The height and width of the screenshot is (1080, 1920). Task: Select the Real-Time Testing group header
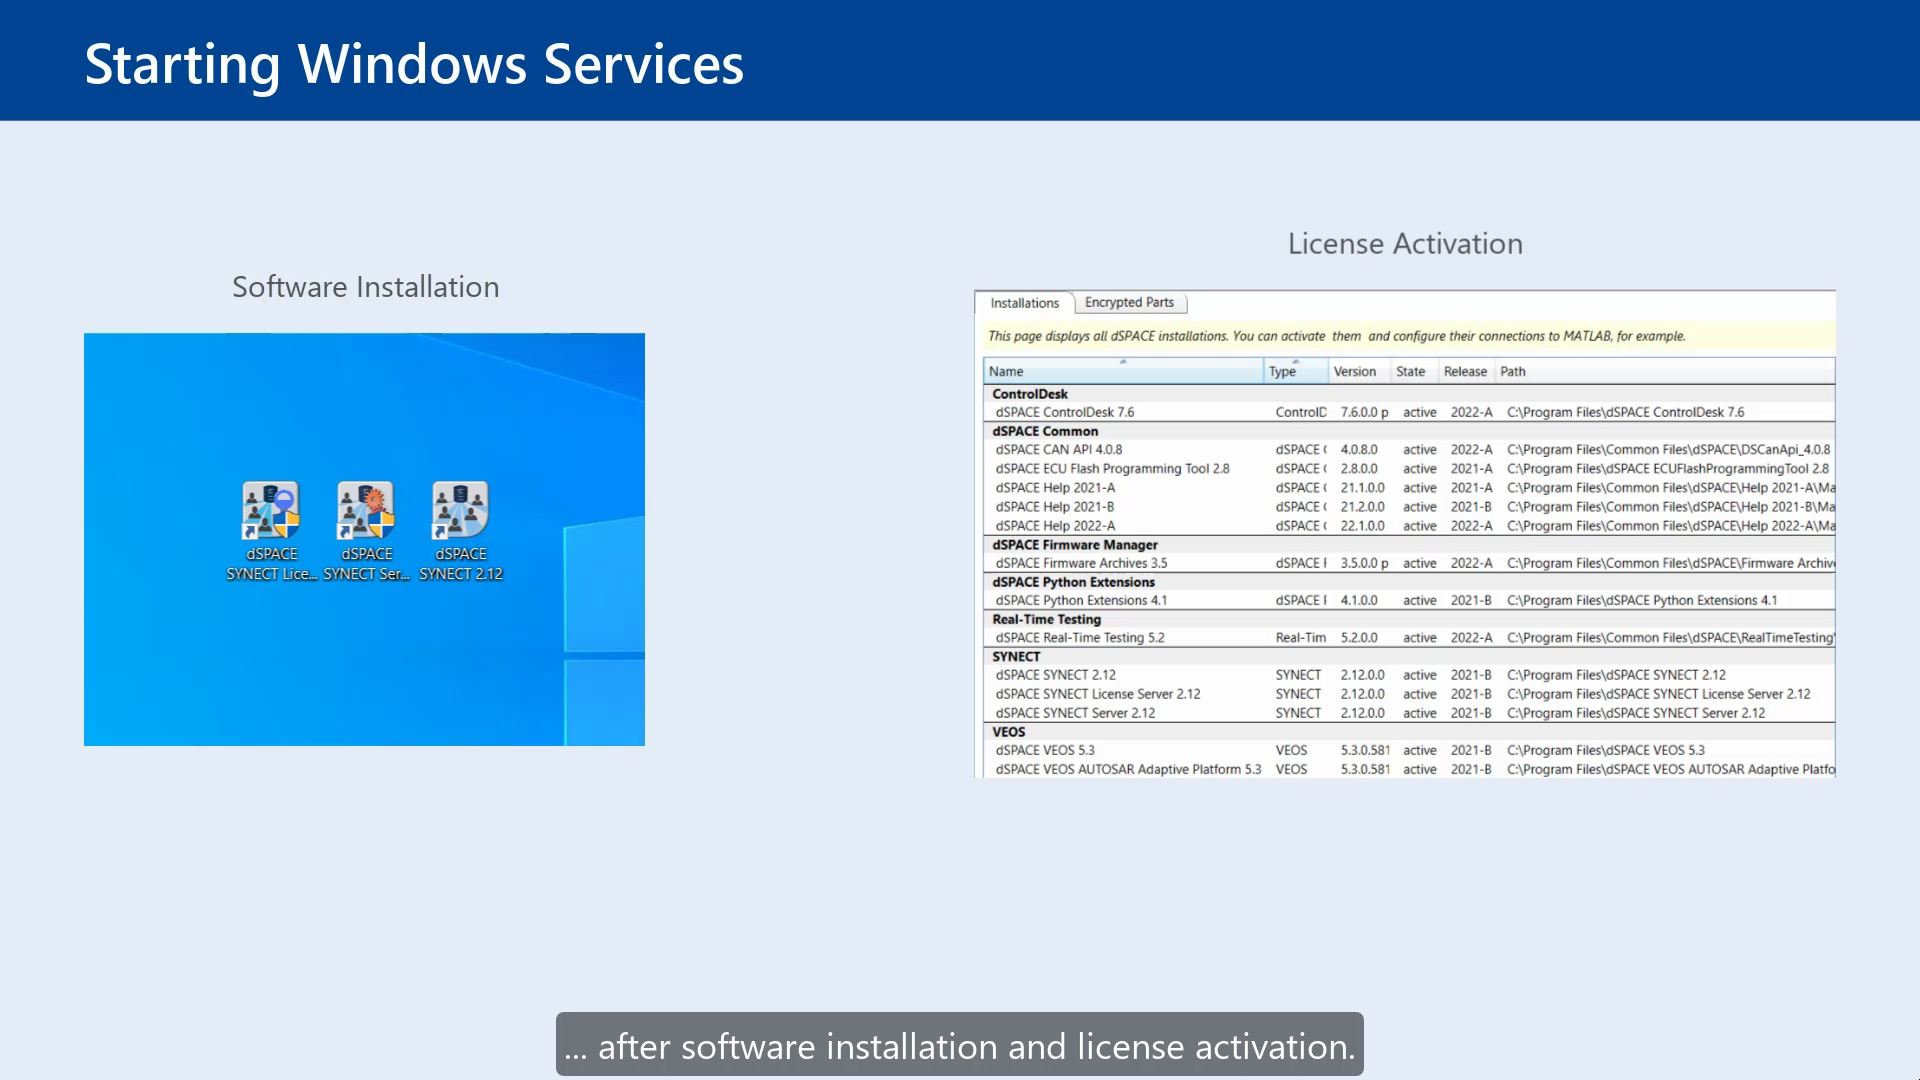click(1409, 619)
